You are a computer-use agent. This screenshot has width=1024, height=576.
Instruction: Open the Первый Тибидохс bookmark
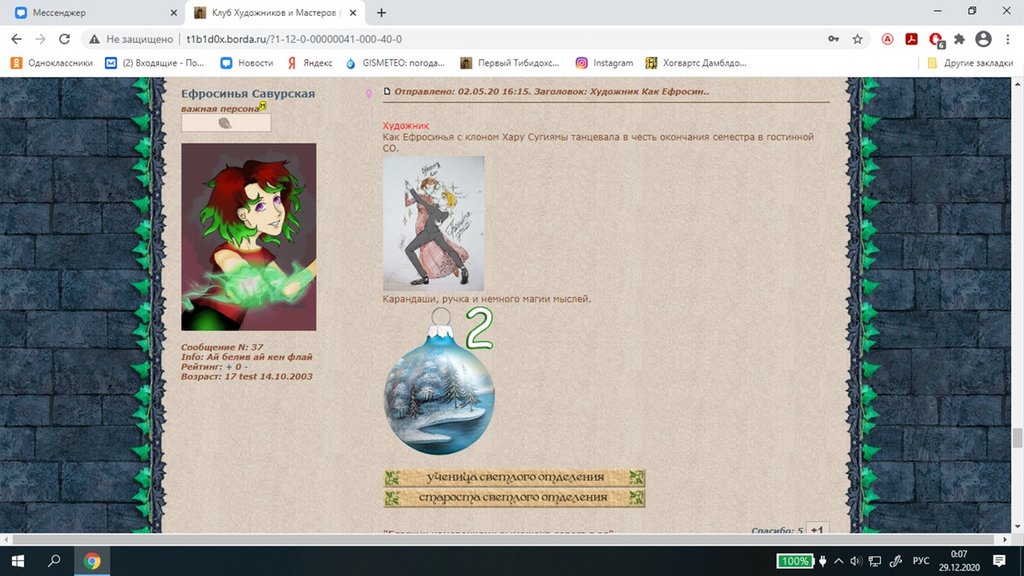[510, 63]
